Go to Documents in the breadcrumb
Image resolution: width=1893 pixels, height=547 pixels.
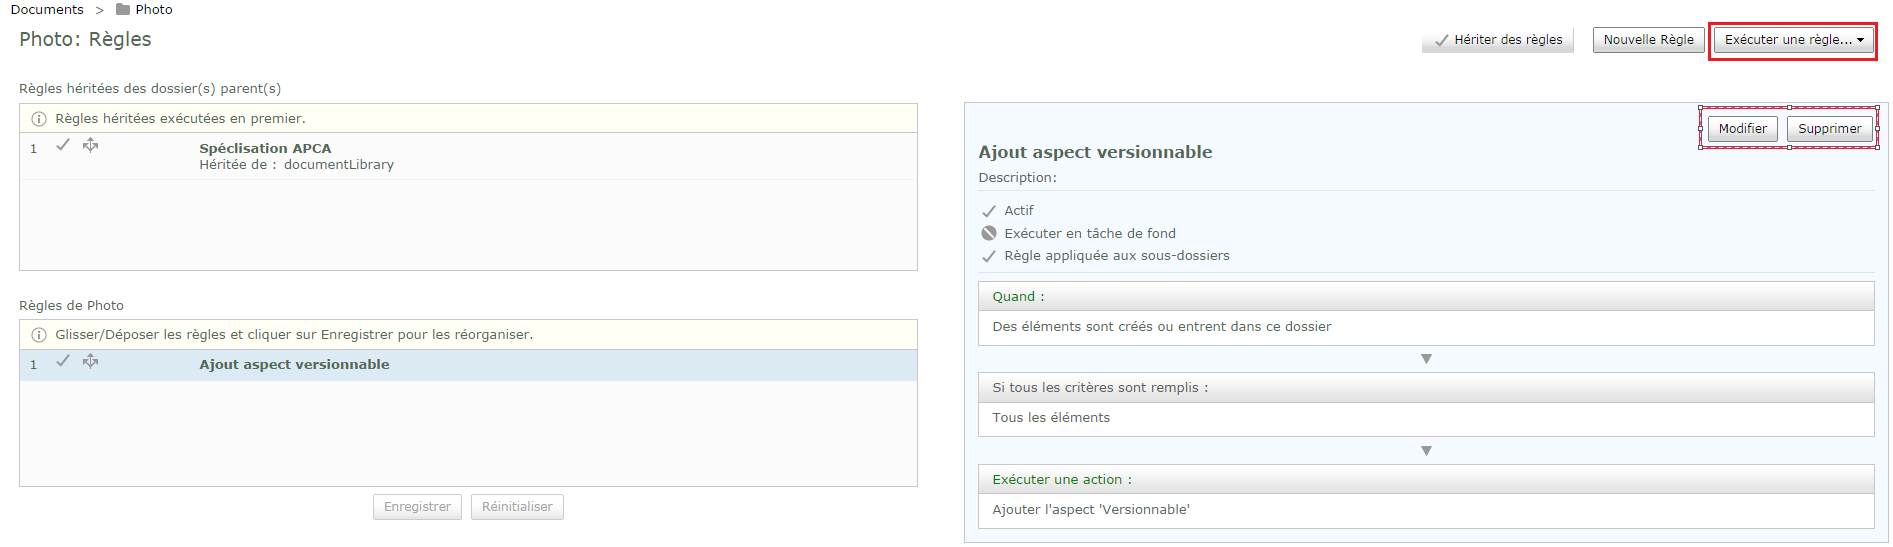pyautogui.click(x=47, y=10)
